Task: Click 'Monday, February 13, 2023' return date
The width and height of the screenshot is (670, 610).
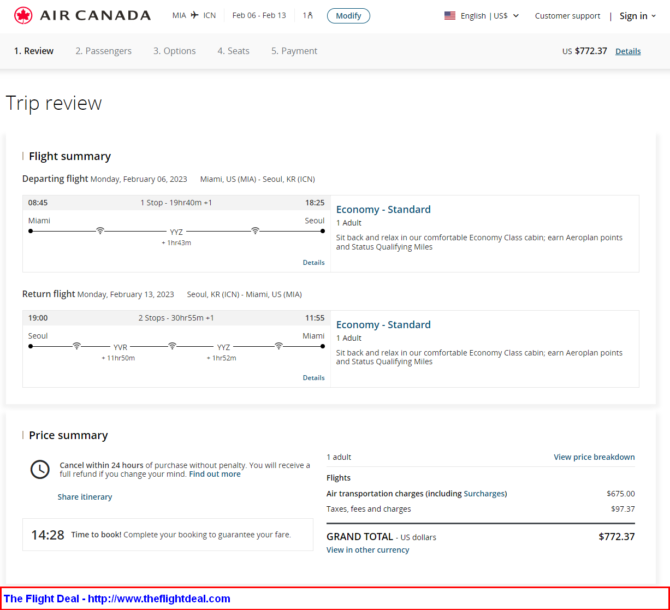Action: [x=126, y=294]
